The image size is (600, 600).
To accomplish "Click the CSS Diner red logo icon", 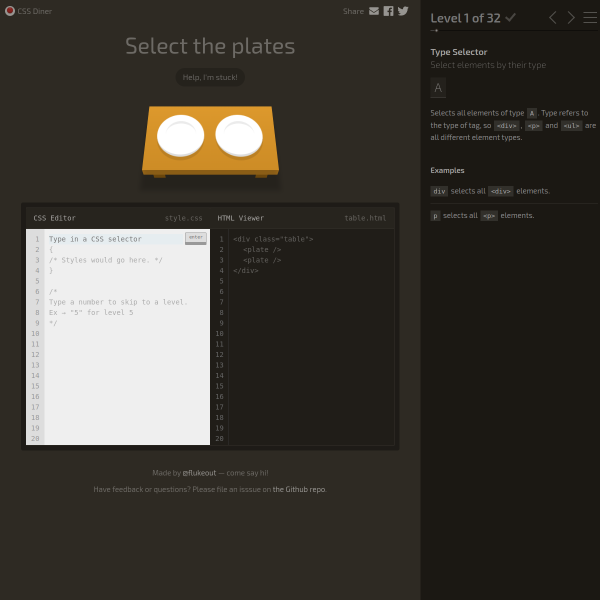I will pyautogui.click(x=10, y=11).
